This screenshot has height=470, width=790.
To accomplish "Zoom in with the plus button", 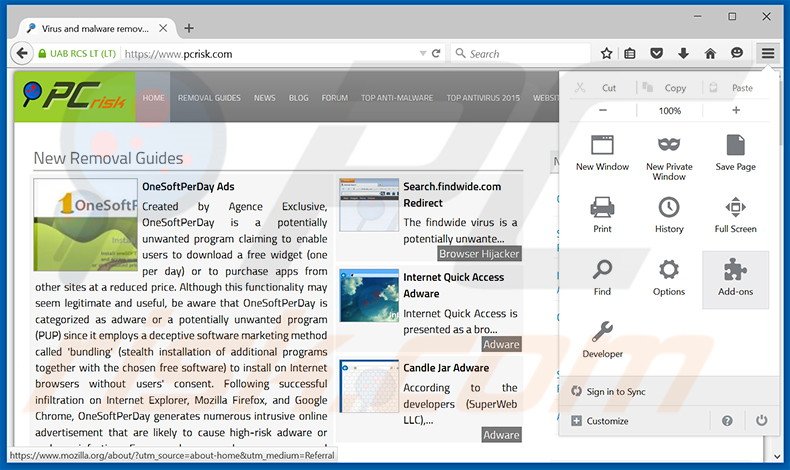I will click(736, 110).
